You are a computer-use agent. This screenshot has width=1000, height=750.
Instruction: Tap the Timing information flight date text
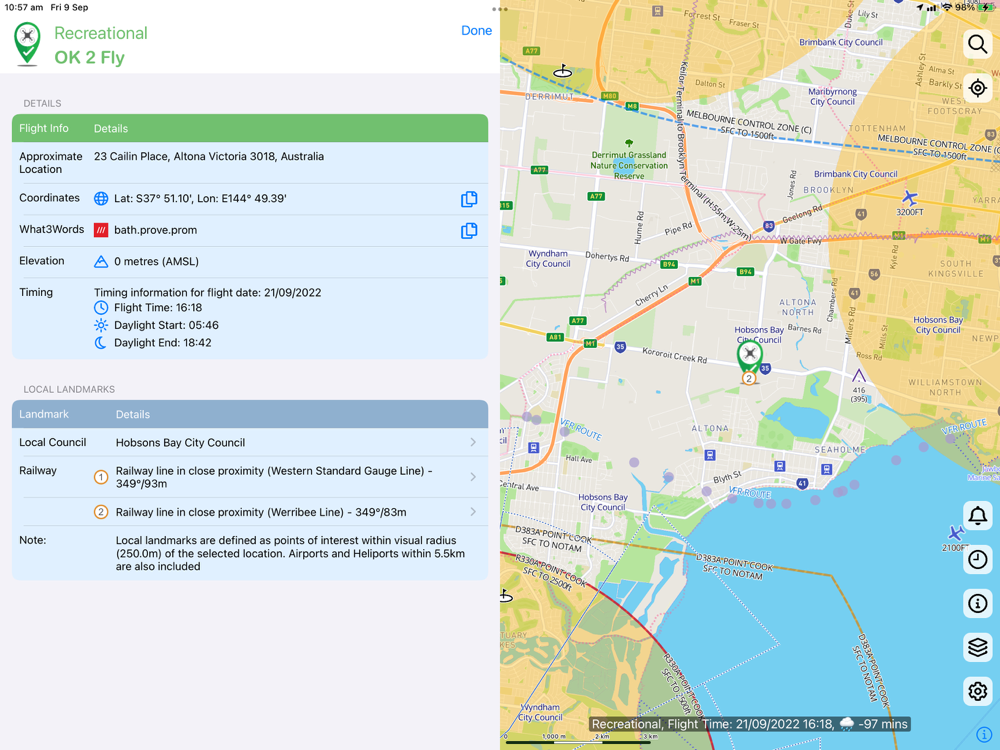point(207,293)
